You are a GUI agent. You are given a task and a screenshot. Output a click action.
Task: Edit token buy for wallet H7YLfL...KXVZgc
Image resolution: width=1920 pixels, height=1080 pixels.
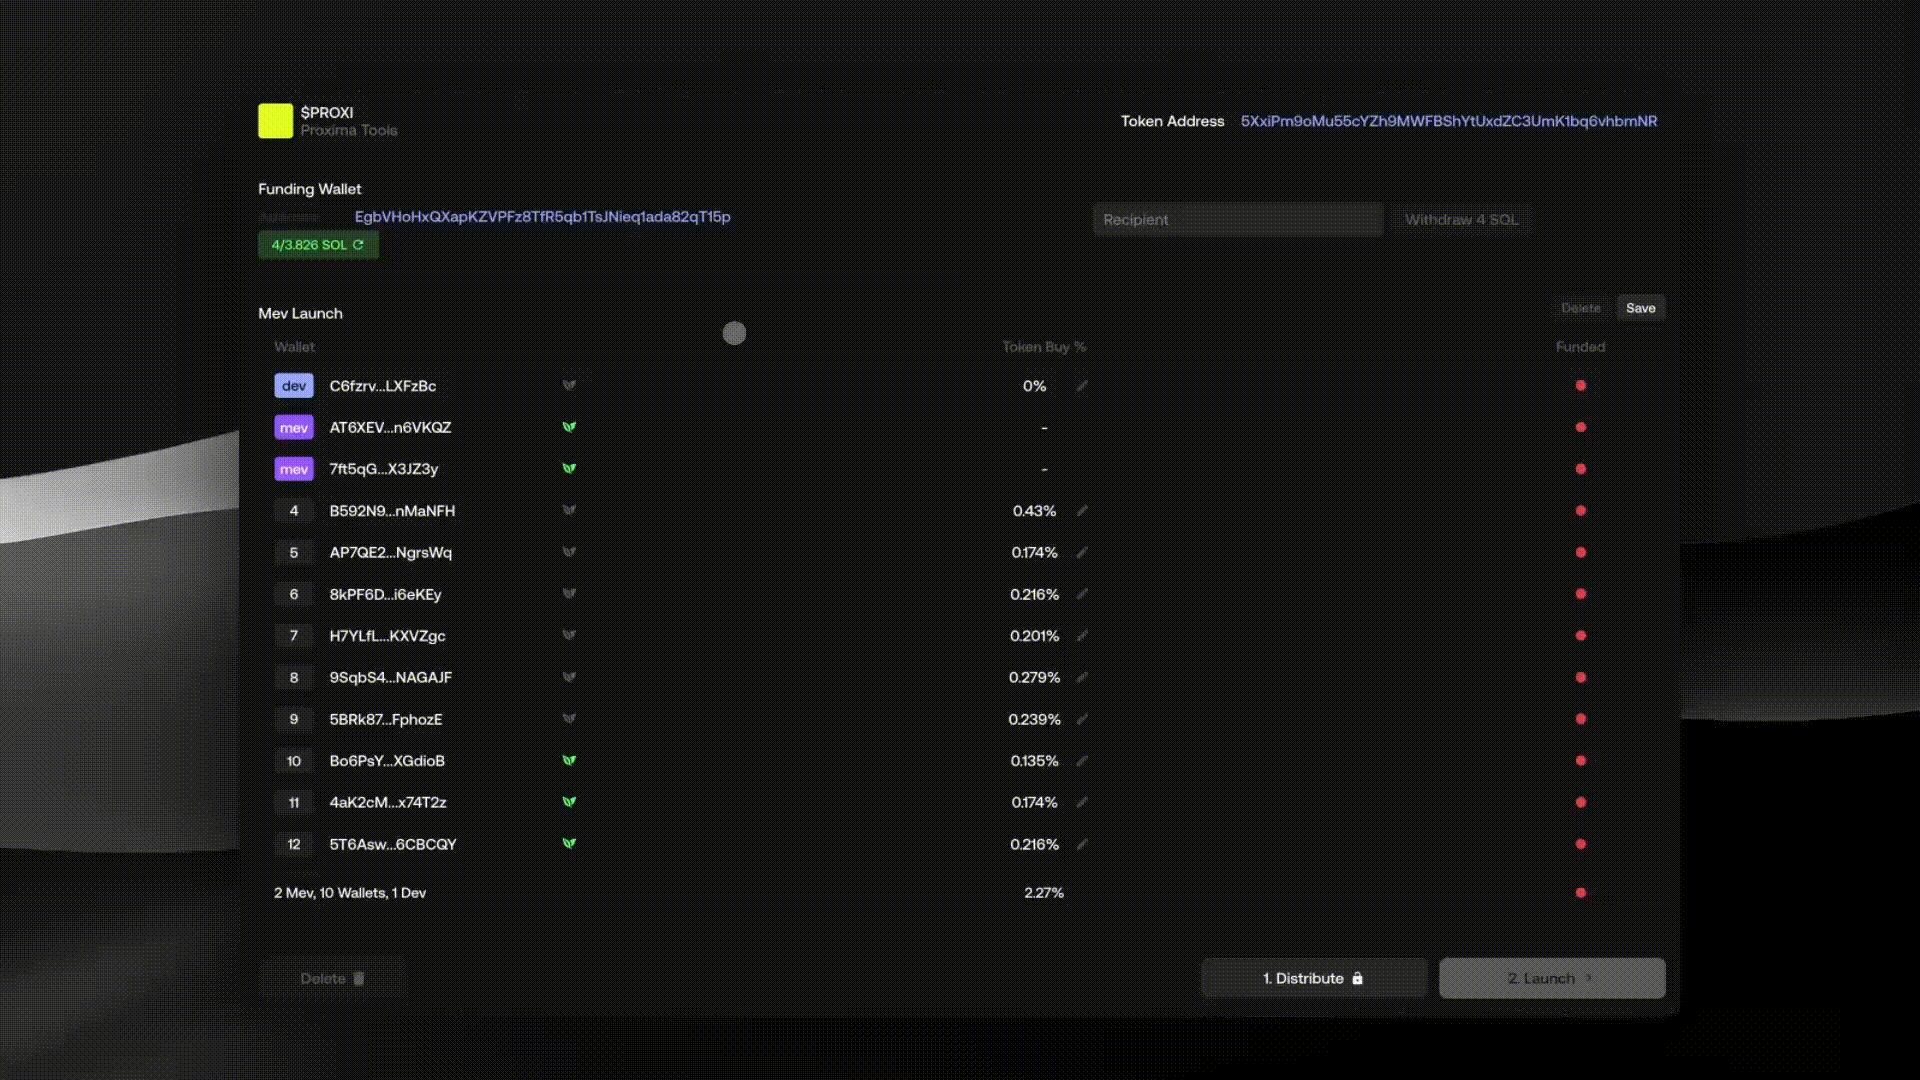tap(1082, 636)
